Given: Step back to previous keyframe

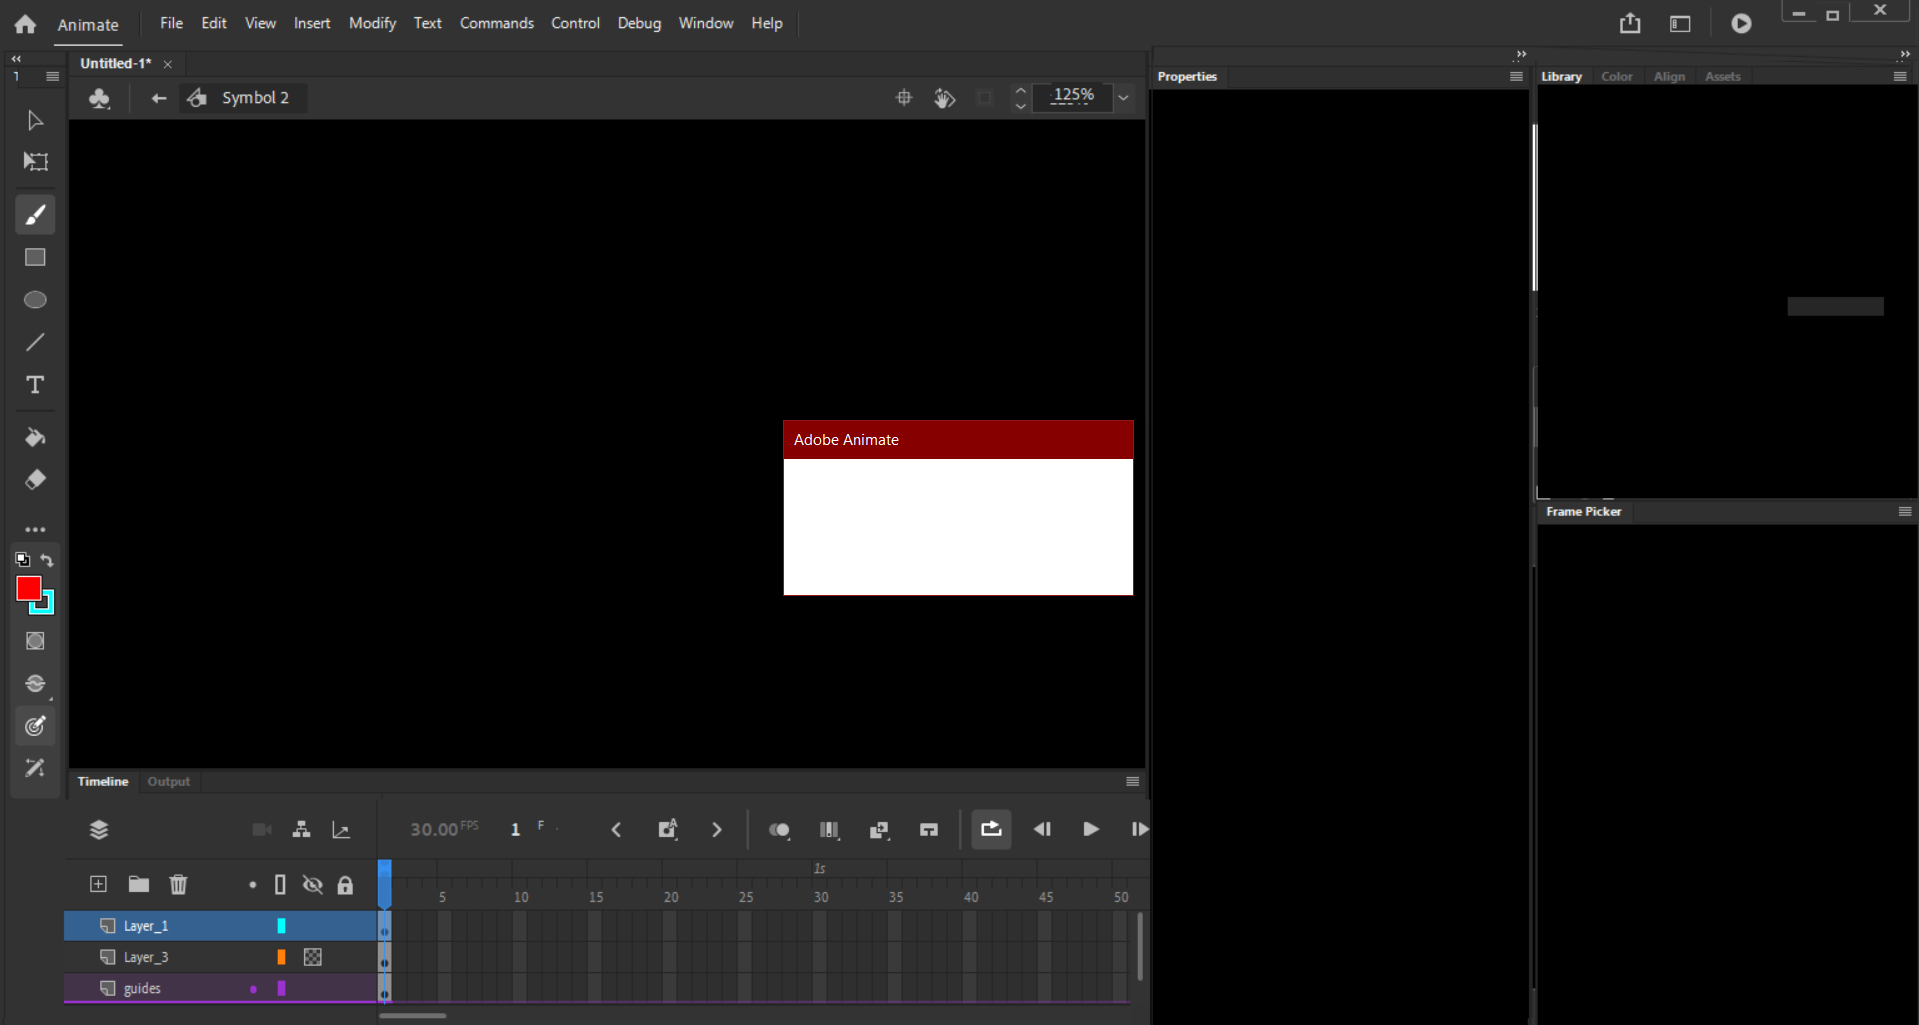Looking at the screenshot, I should point(616,829).
